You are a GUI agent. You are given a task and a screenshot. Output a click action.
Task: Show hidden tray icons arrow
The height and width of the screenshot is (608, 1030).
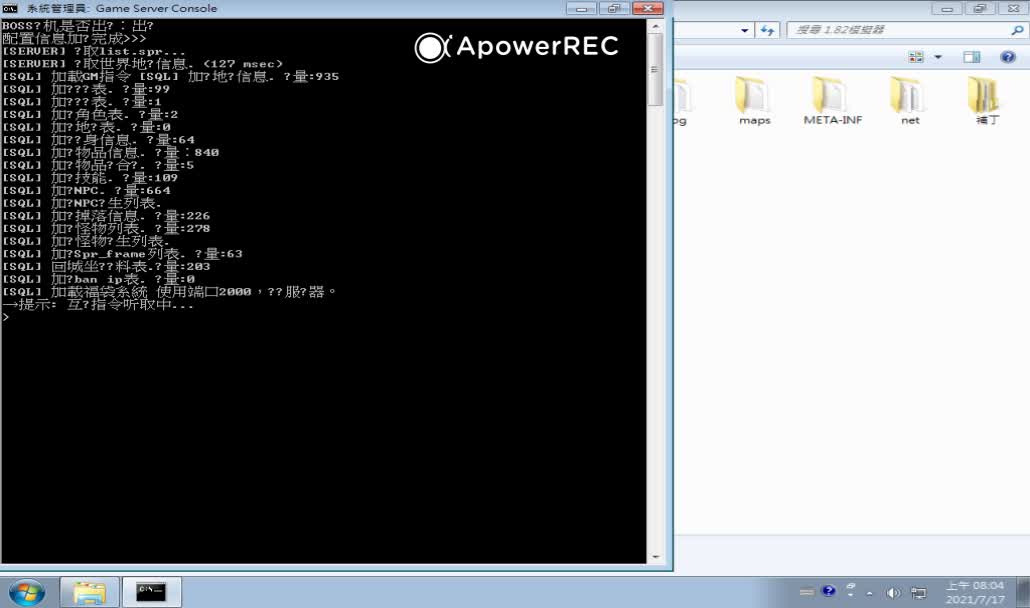[x=870, y=593]
